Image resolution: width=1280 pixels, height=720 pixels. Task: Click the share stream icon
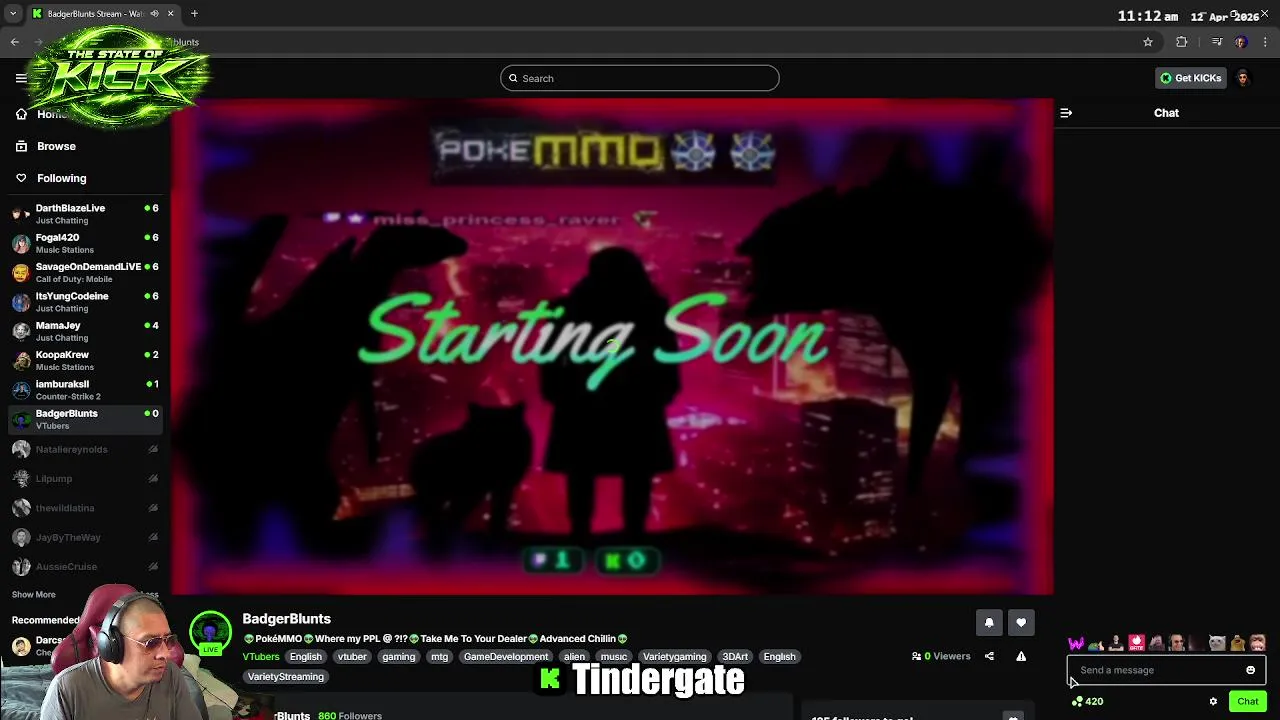(989, 656)
